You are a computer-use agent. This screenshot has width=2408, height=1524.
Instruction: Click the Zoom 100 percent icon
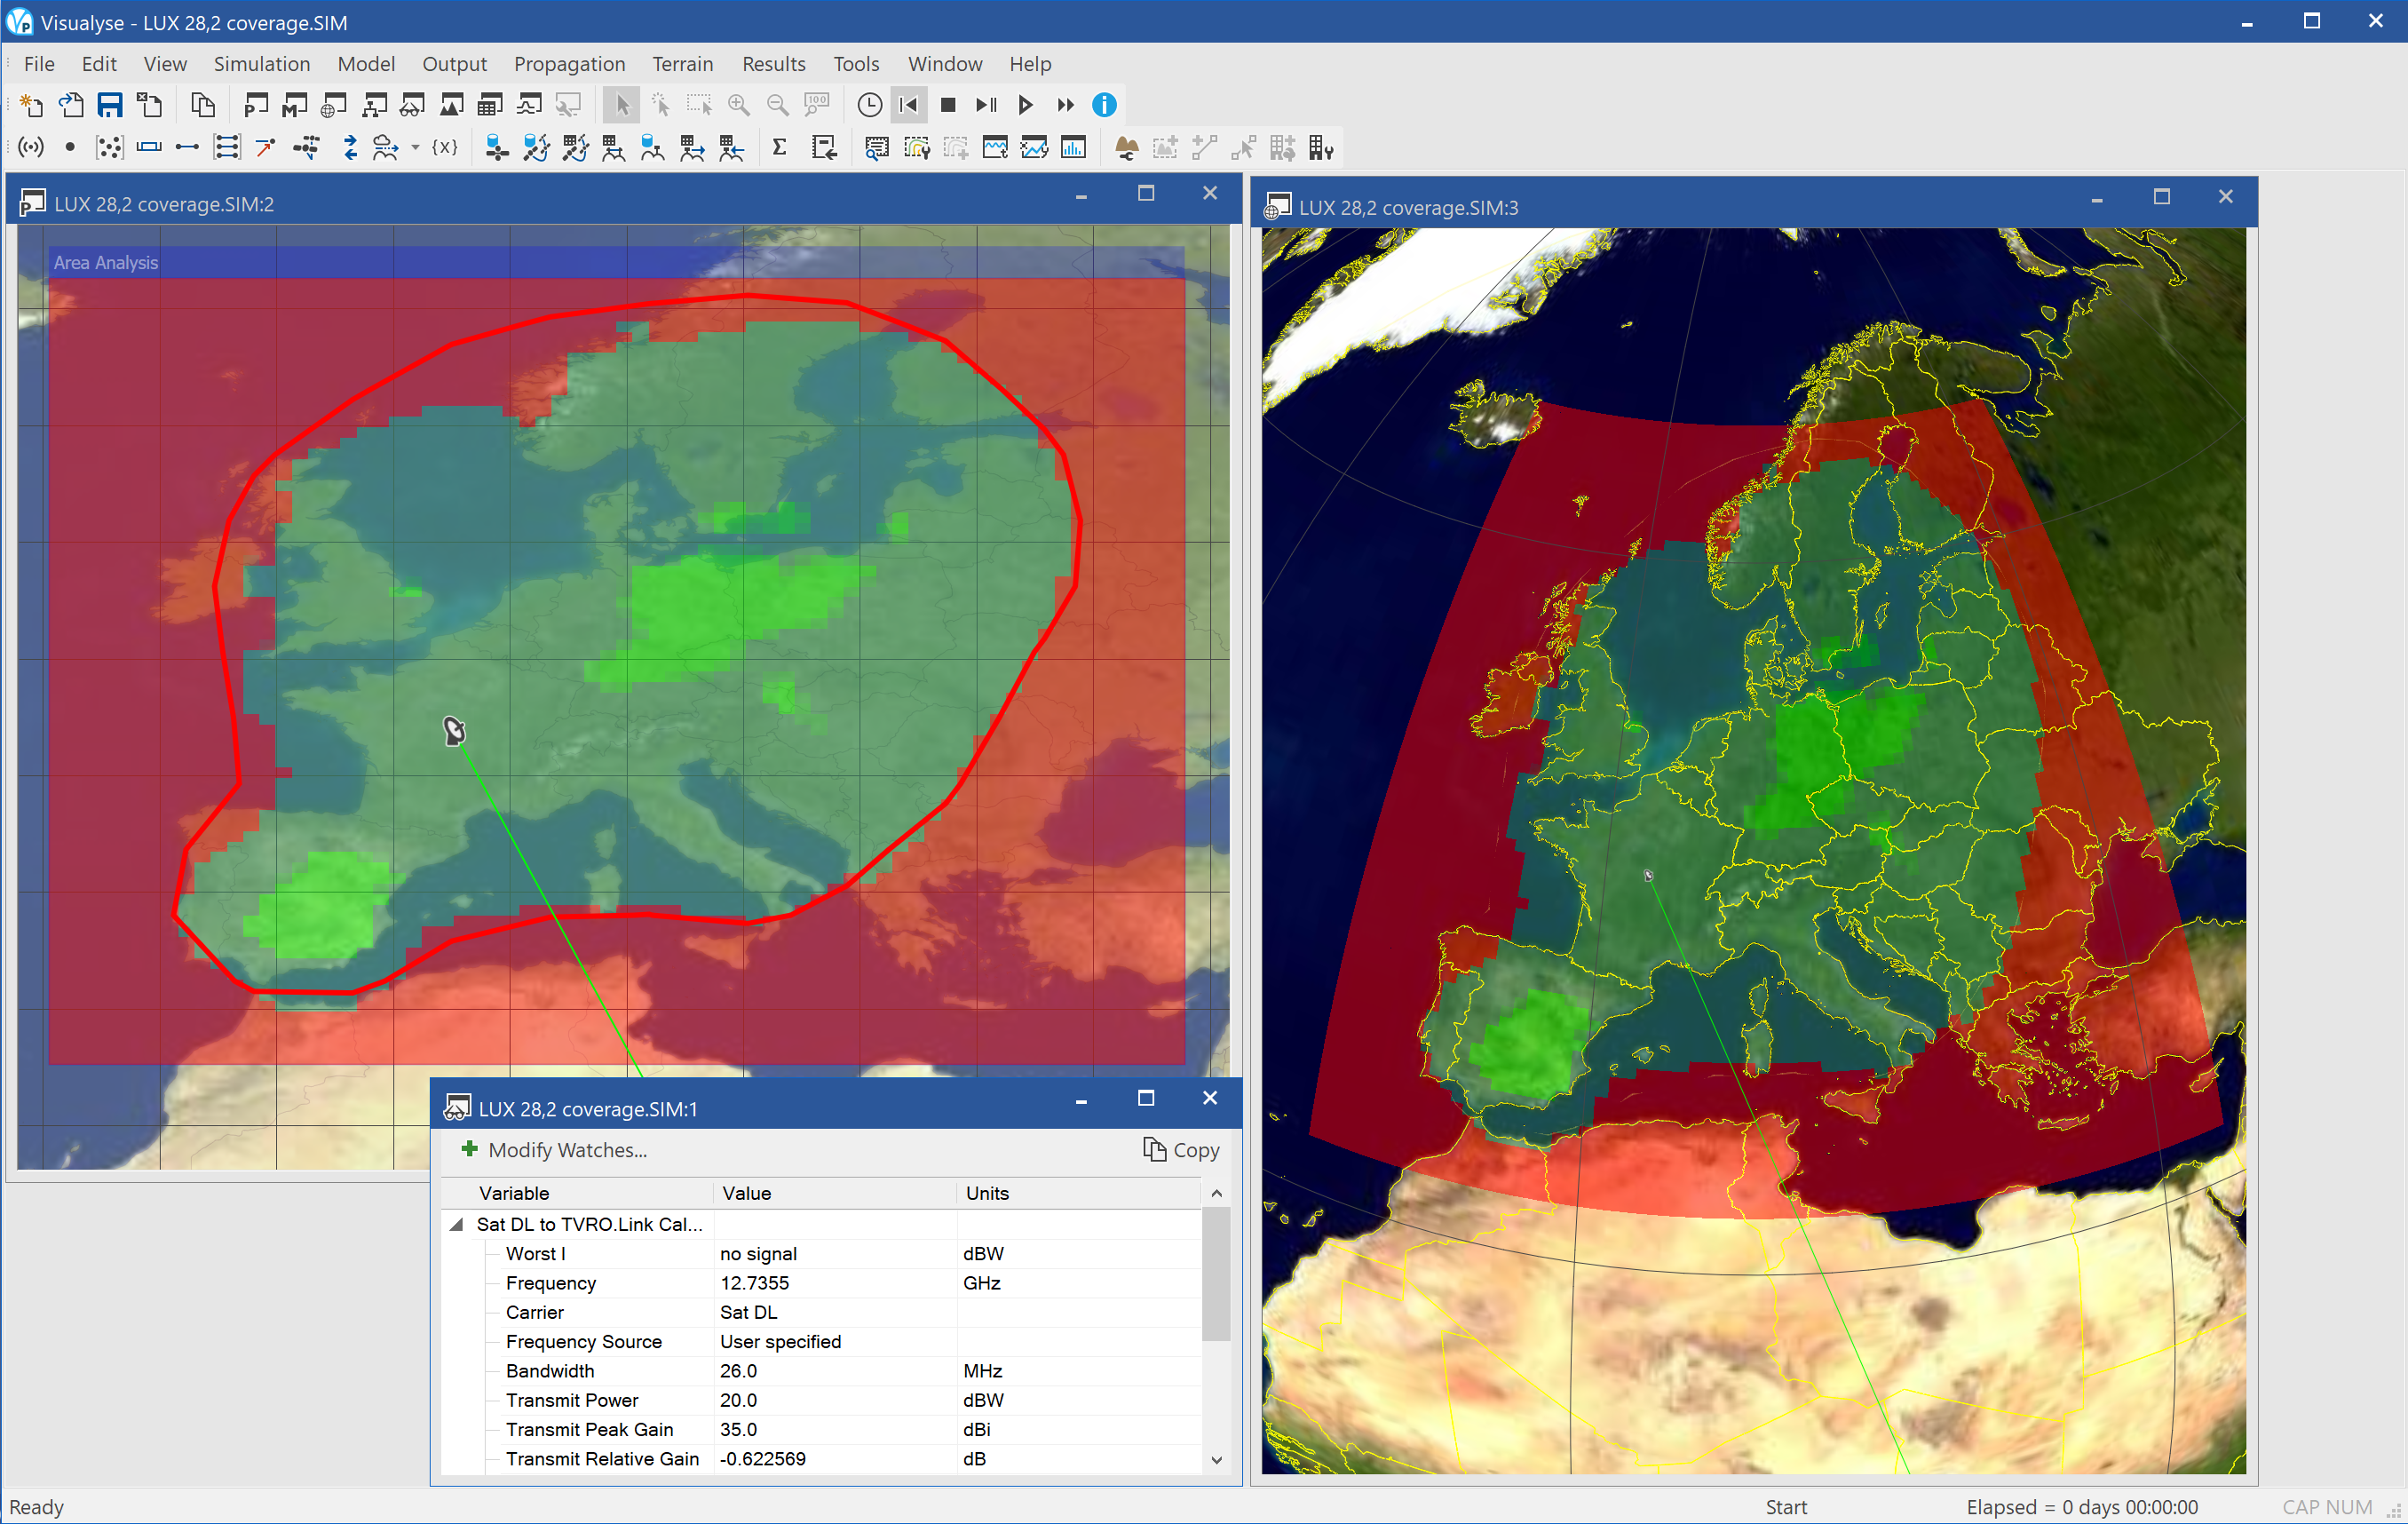pos(816,105)
